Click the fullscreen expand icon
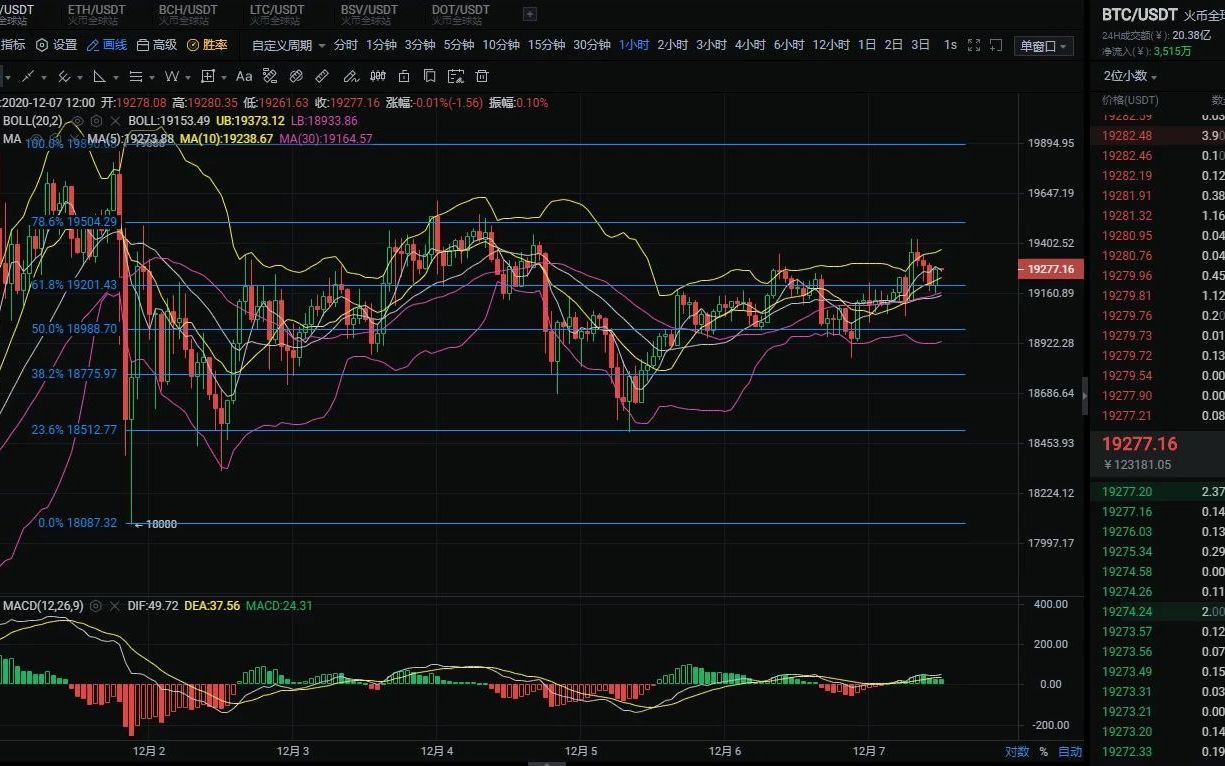The width and height of the screenshot is (1225, 766). [x=974, y=45]
